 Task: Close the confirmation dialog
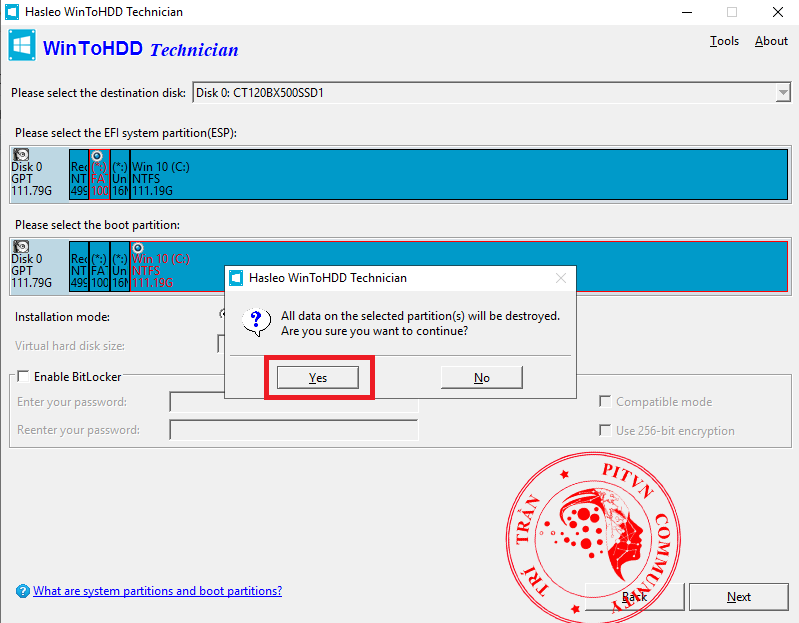[561, 278]
